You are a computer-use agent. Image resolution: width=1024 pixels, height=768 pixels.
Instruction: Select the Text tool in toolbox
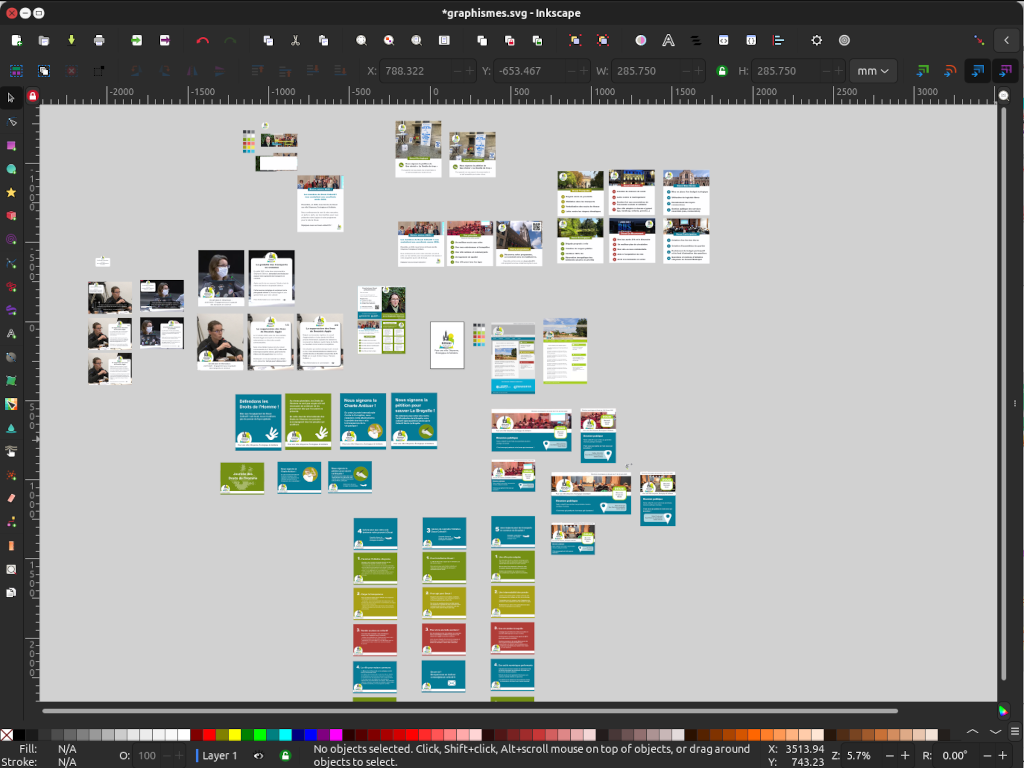[11, 333]
